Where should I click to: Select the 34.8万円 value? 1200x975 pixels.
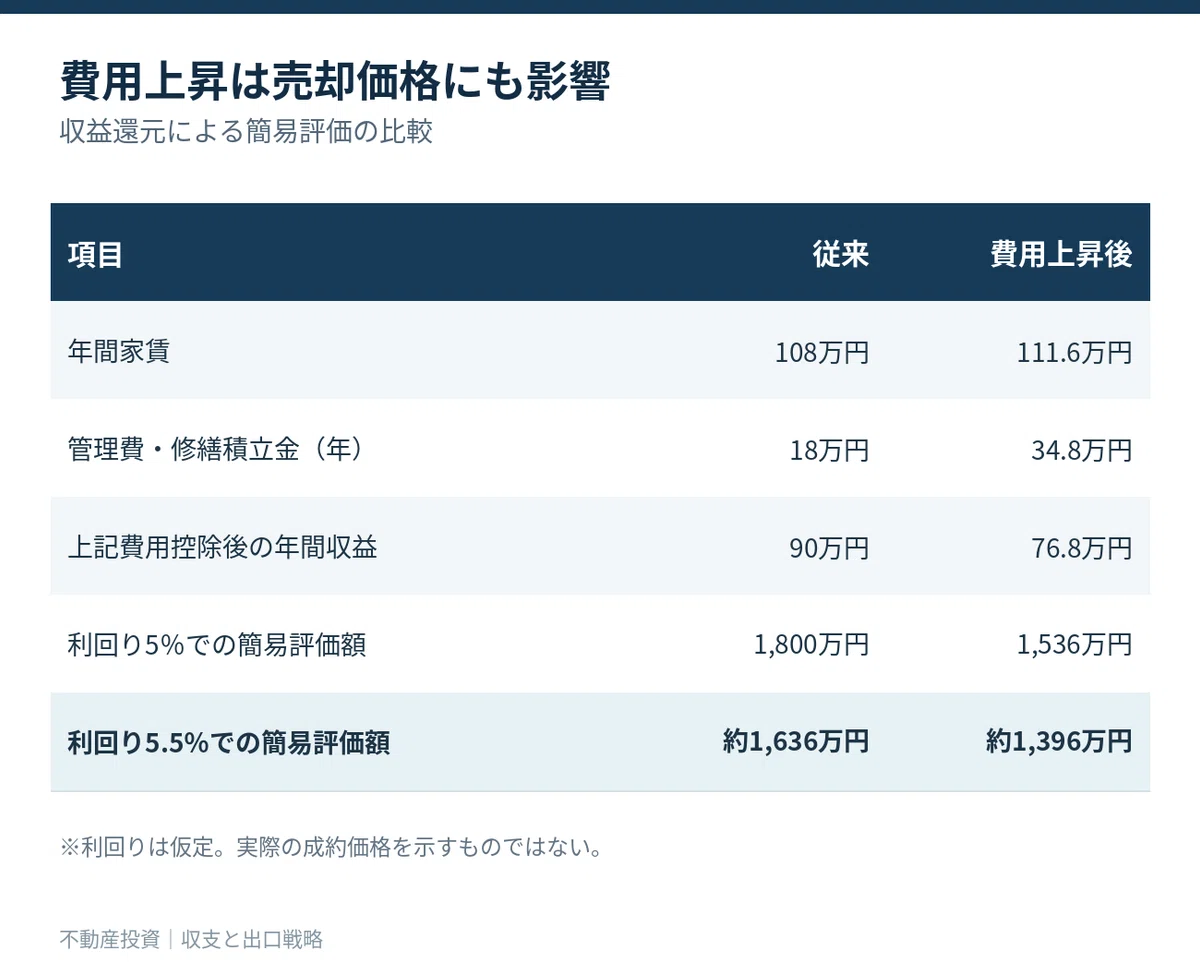1082,450
